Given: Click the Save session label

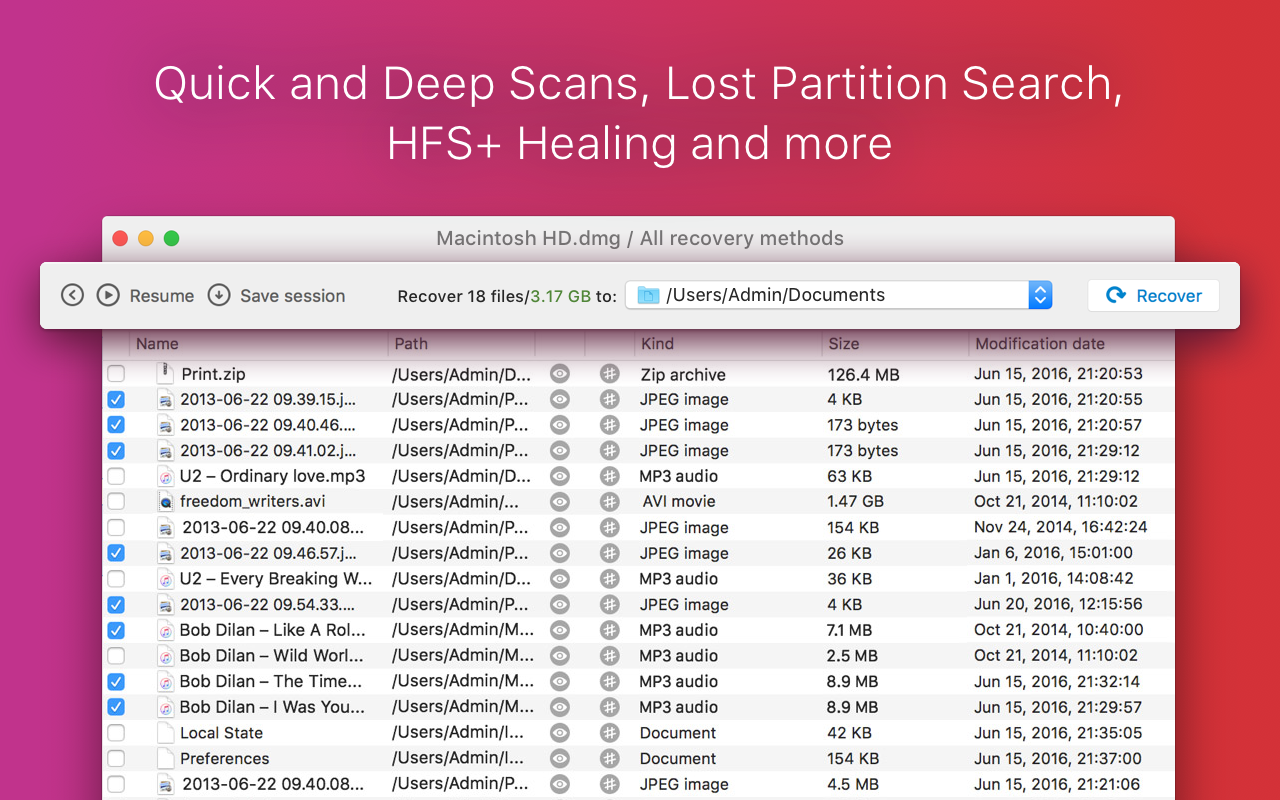Looking at the screenshot, I should tap(292, 296).
